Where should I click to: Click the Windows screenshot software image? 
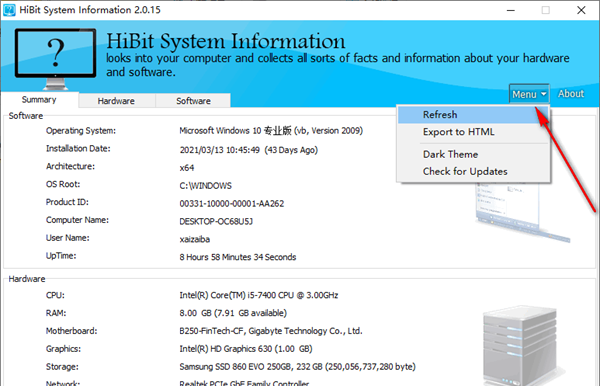(x=523, y=212)
